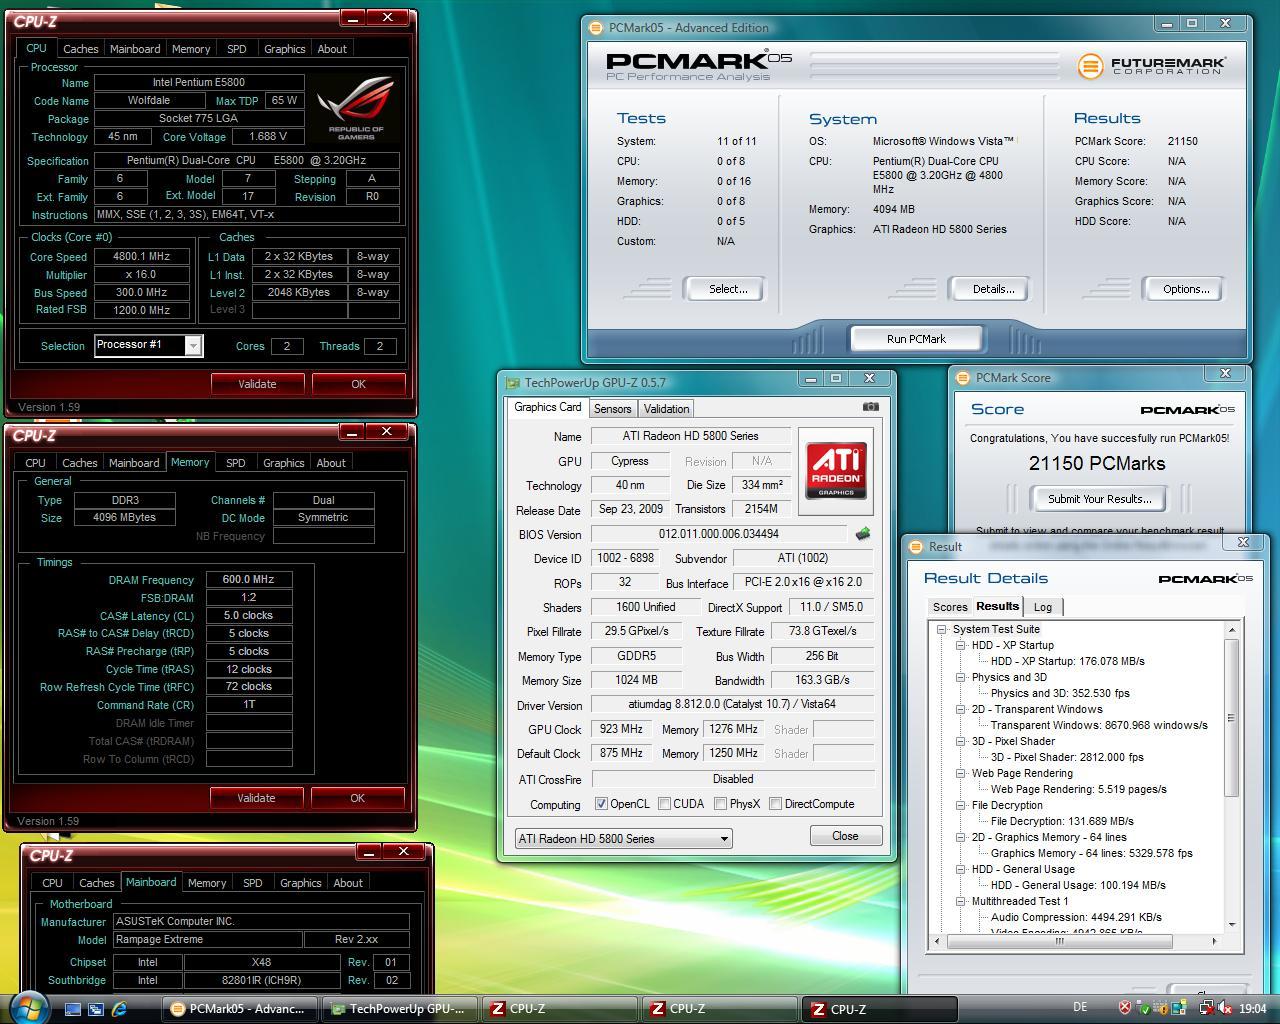Viewport: 1280px width, 1024px height.
Task: Collapse the 2D - Transparent Windows node
Action: pyautogui.click(x=961, y=709)
